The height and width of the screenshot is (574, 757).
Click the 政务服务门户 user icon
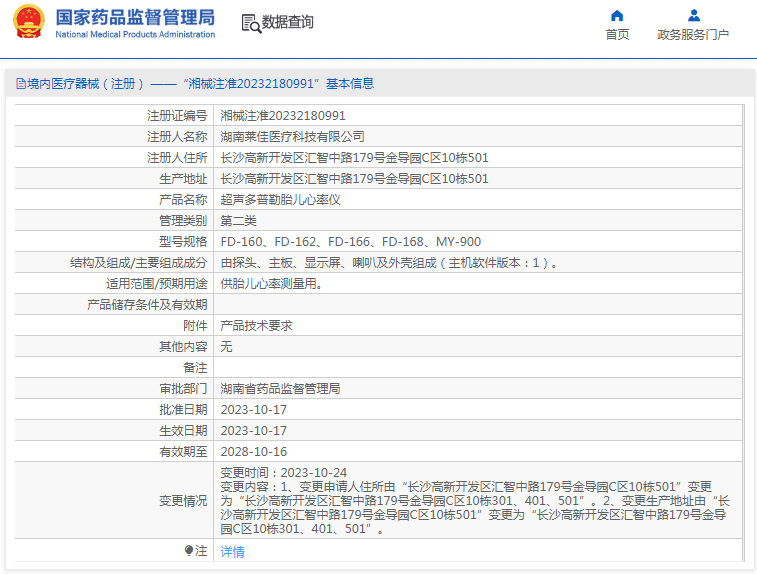tap(694, 16)
